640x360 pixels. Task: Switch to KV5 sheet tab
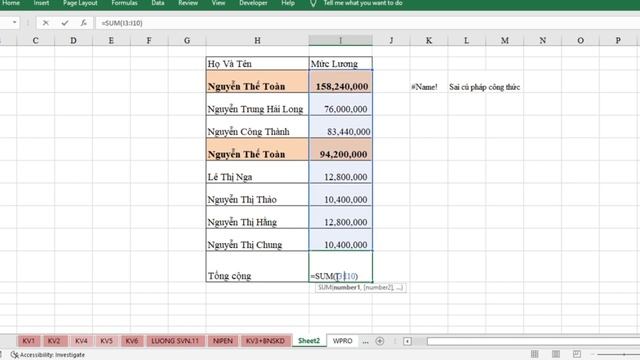pos(106,341)
